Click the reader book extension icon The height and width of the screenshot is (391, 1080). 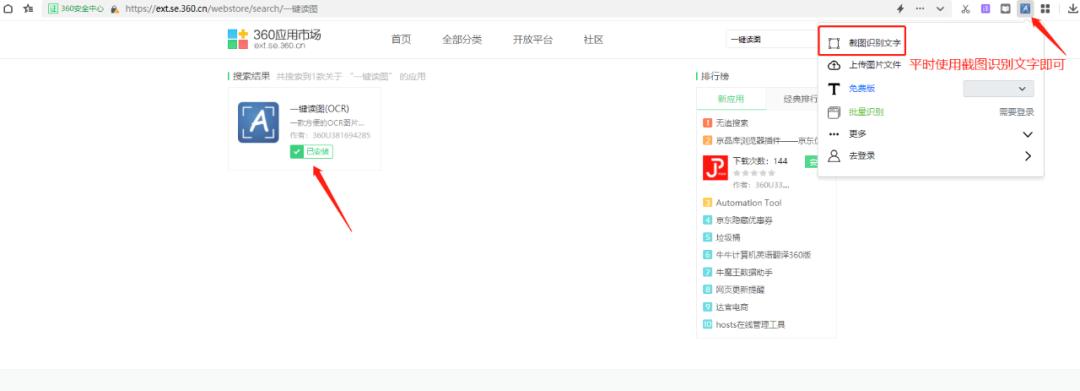tap(1006, 9)
